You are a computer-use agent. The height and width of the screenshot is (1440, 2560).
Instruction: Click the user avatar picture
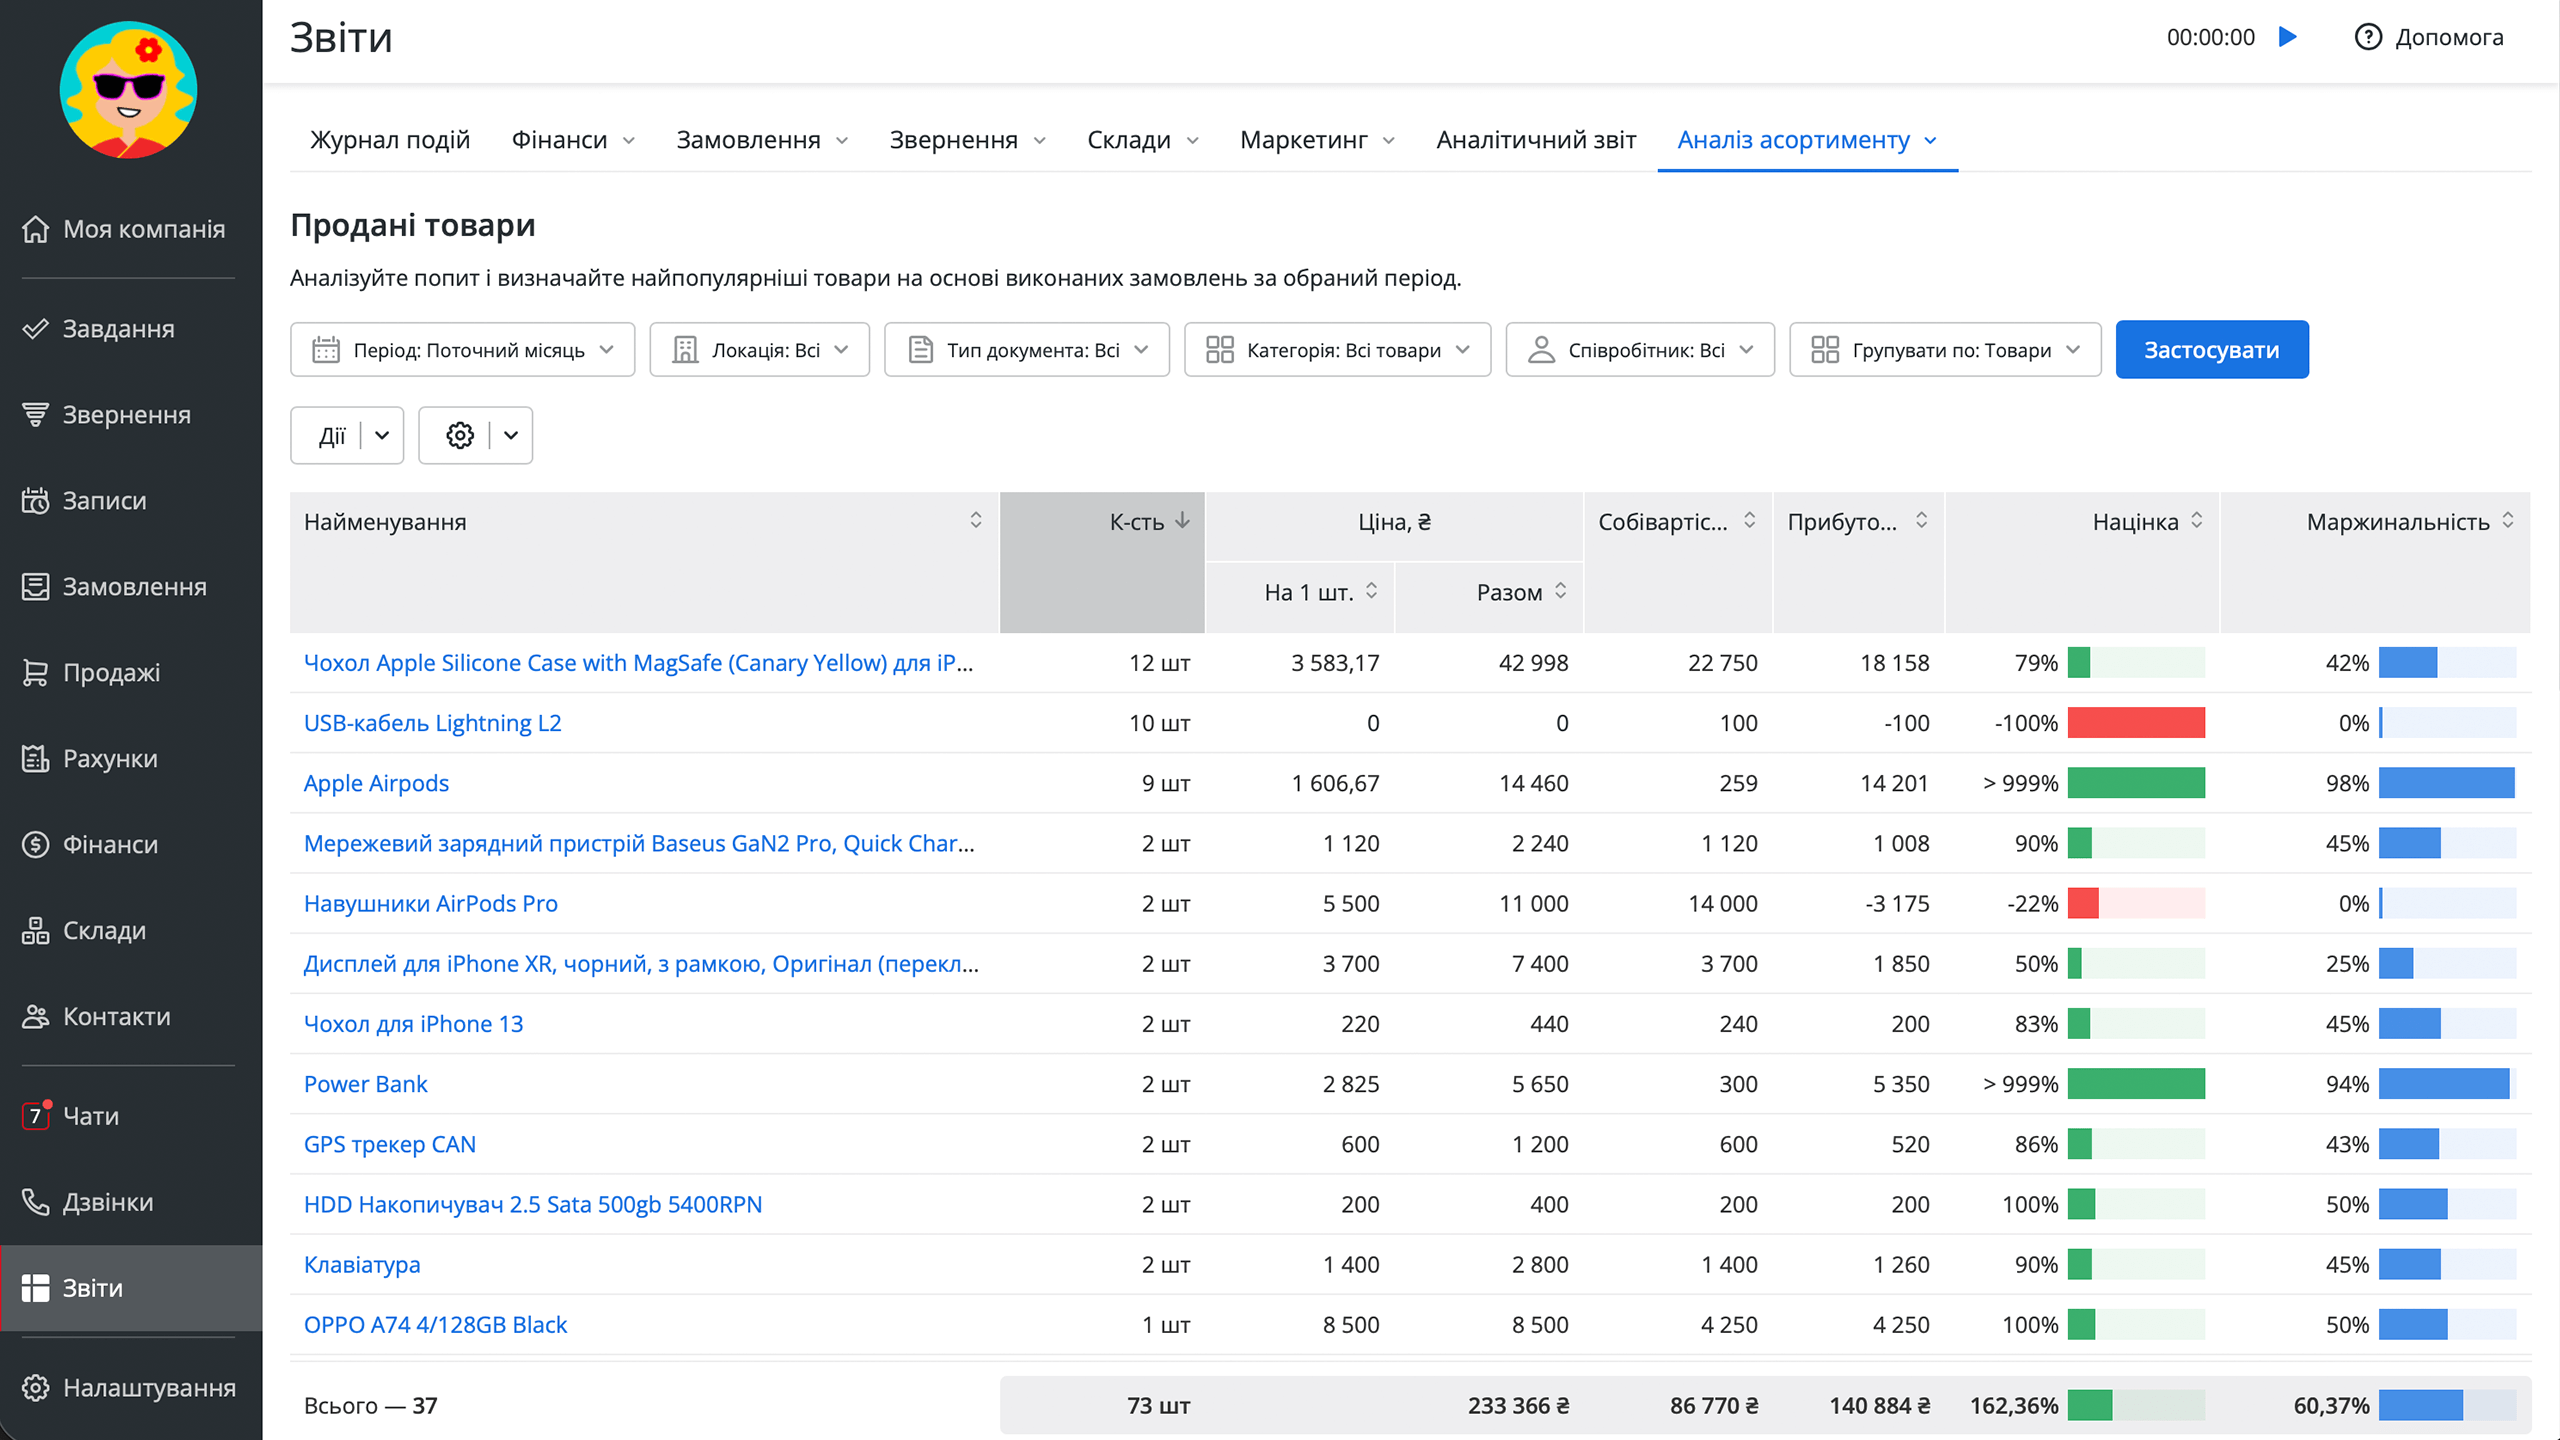(128, 90)
